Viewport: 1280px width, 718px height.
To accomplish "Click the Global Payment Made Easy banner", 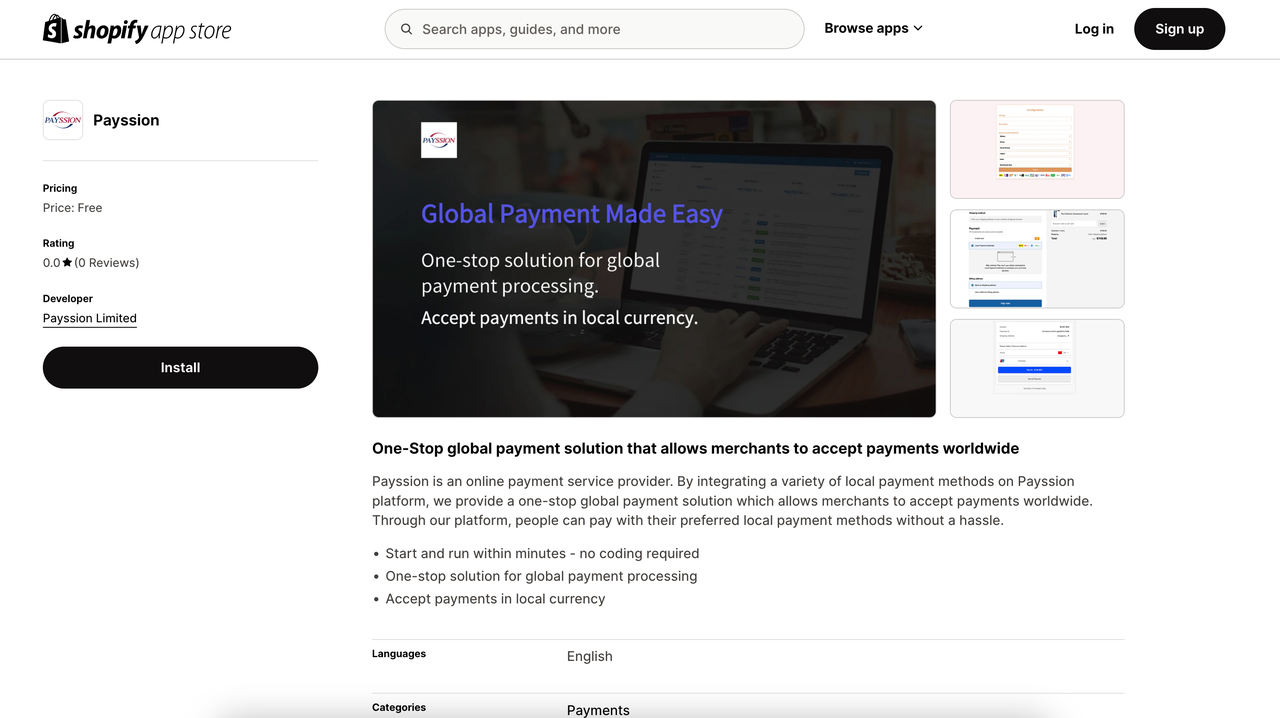I will click(x=654, y=258).
